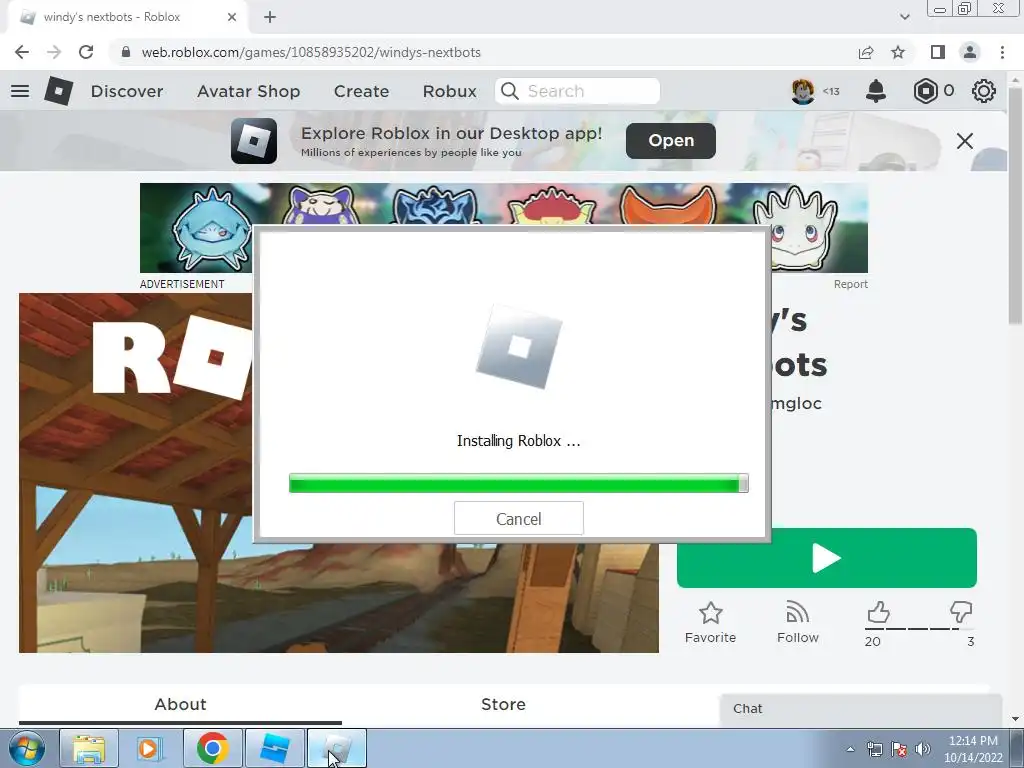Switch to the About tab
Image resolution: width=1024 pixels, height=768 pixels.
(x=180, y=704)
